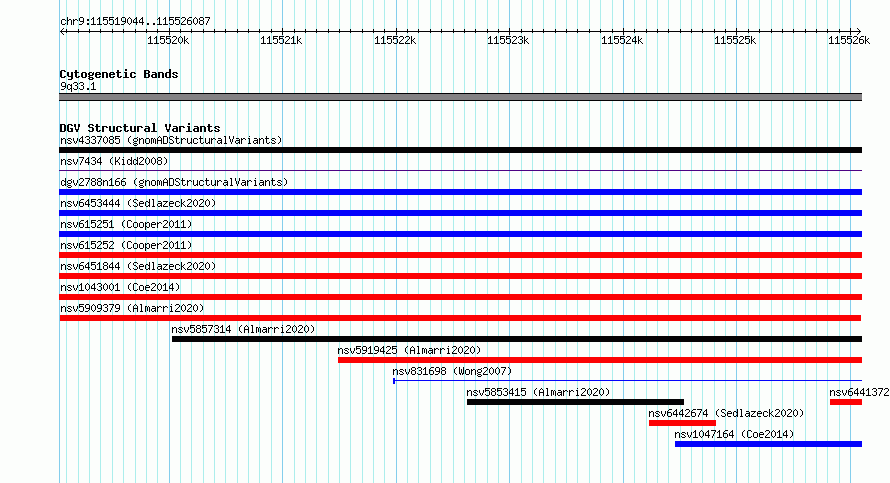Click the black nsv5857314 variant bar
The image size is (890, 483).
[517, 339]
